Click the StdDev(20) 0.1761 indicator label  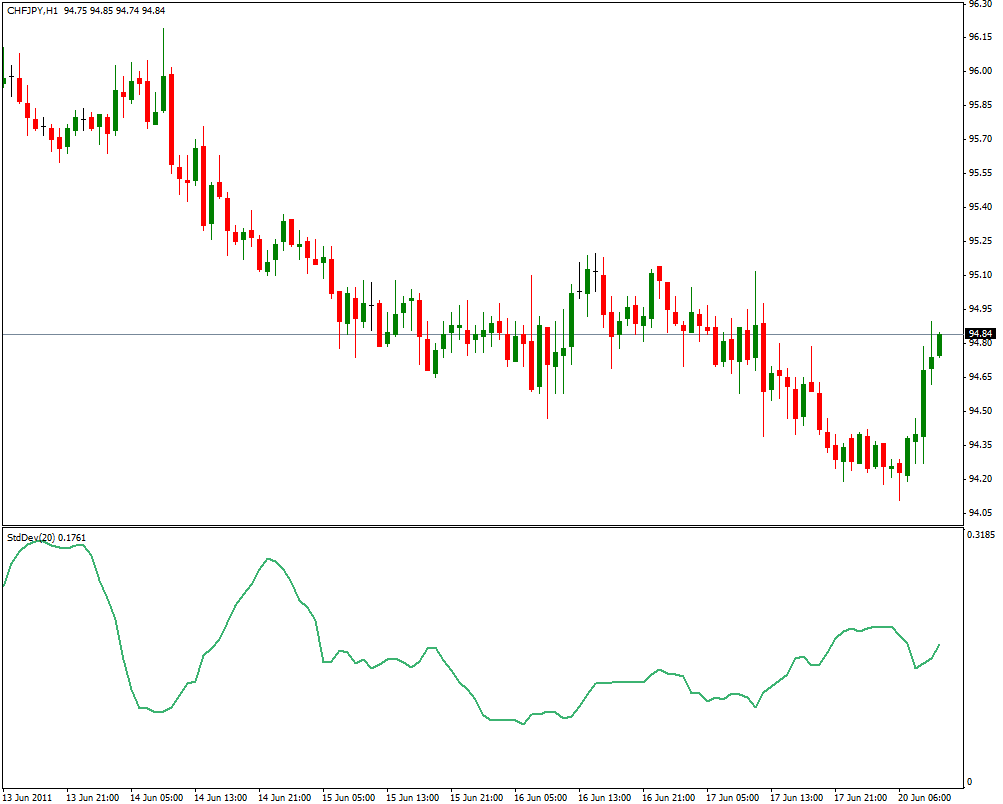pos(46,538)
